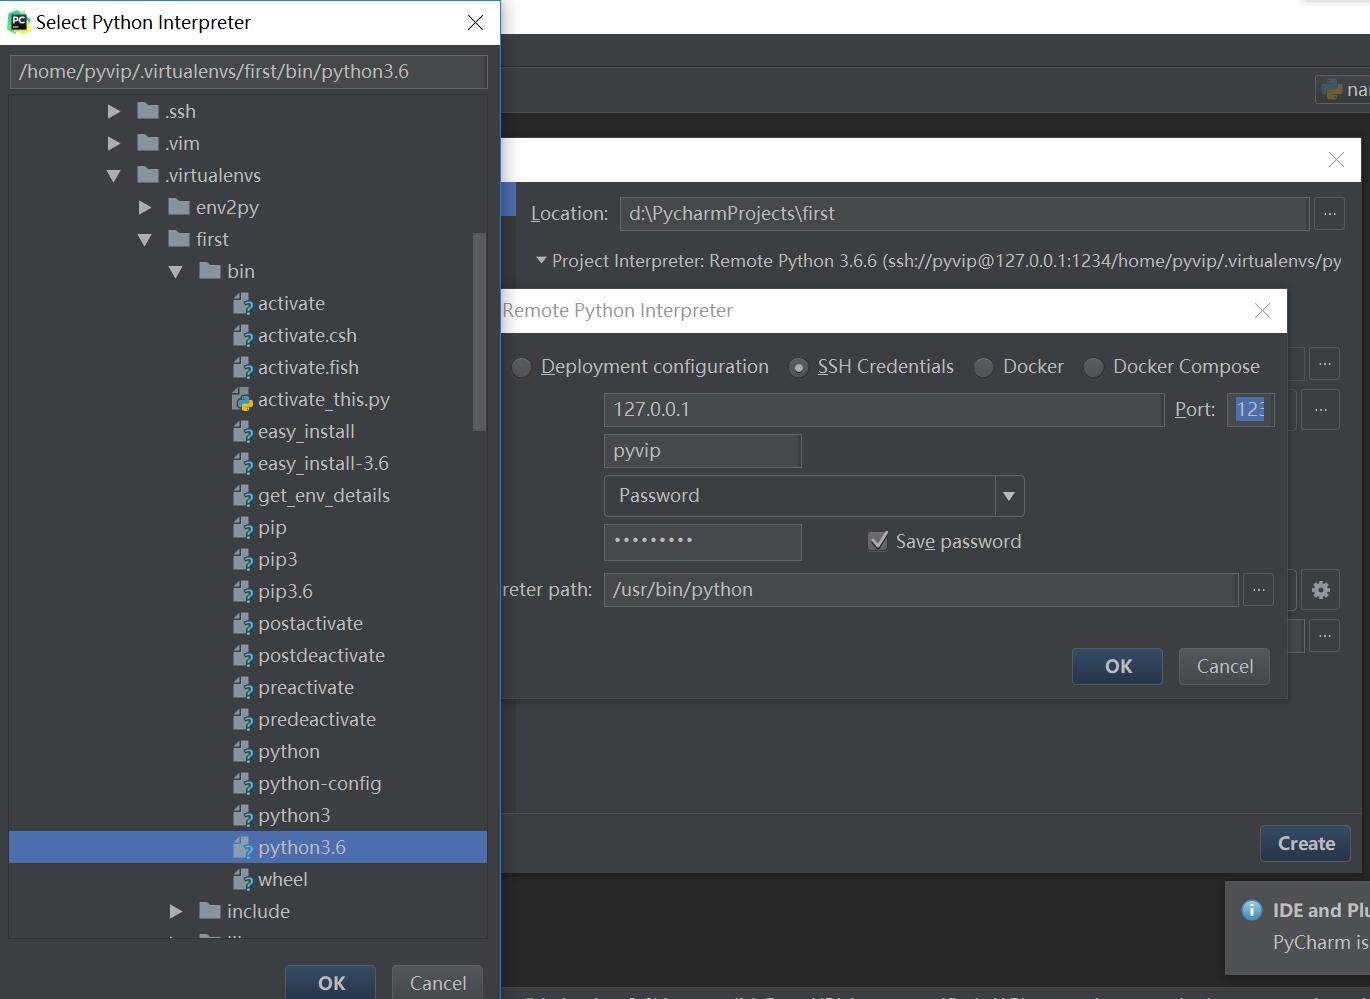Click the pip3 file icon
This screenshot has width=1370, height=999.
tap(242, 559)
